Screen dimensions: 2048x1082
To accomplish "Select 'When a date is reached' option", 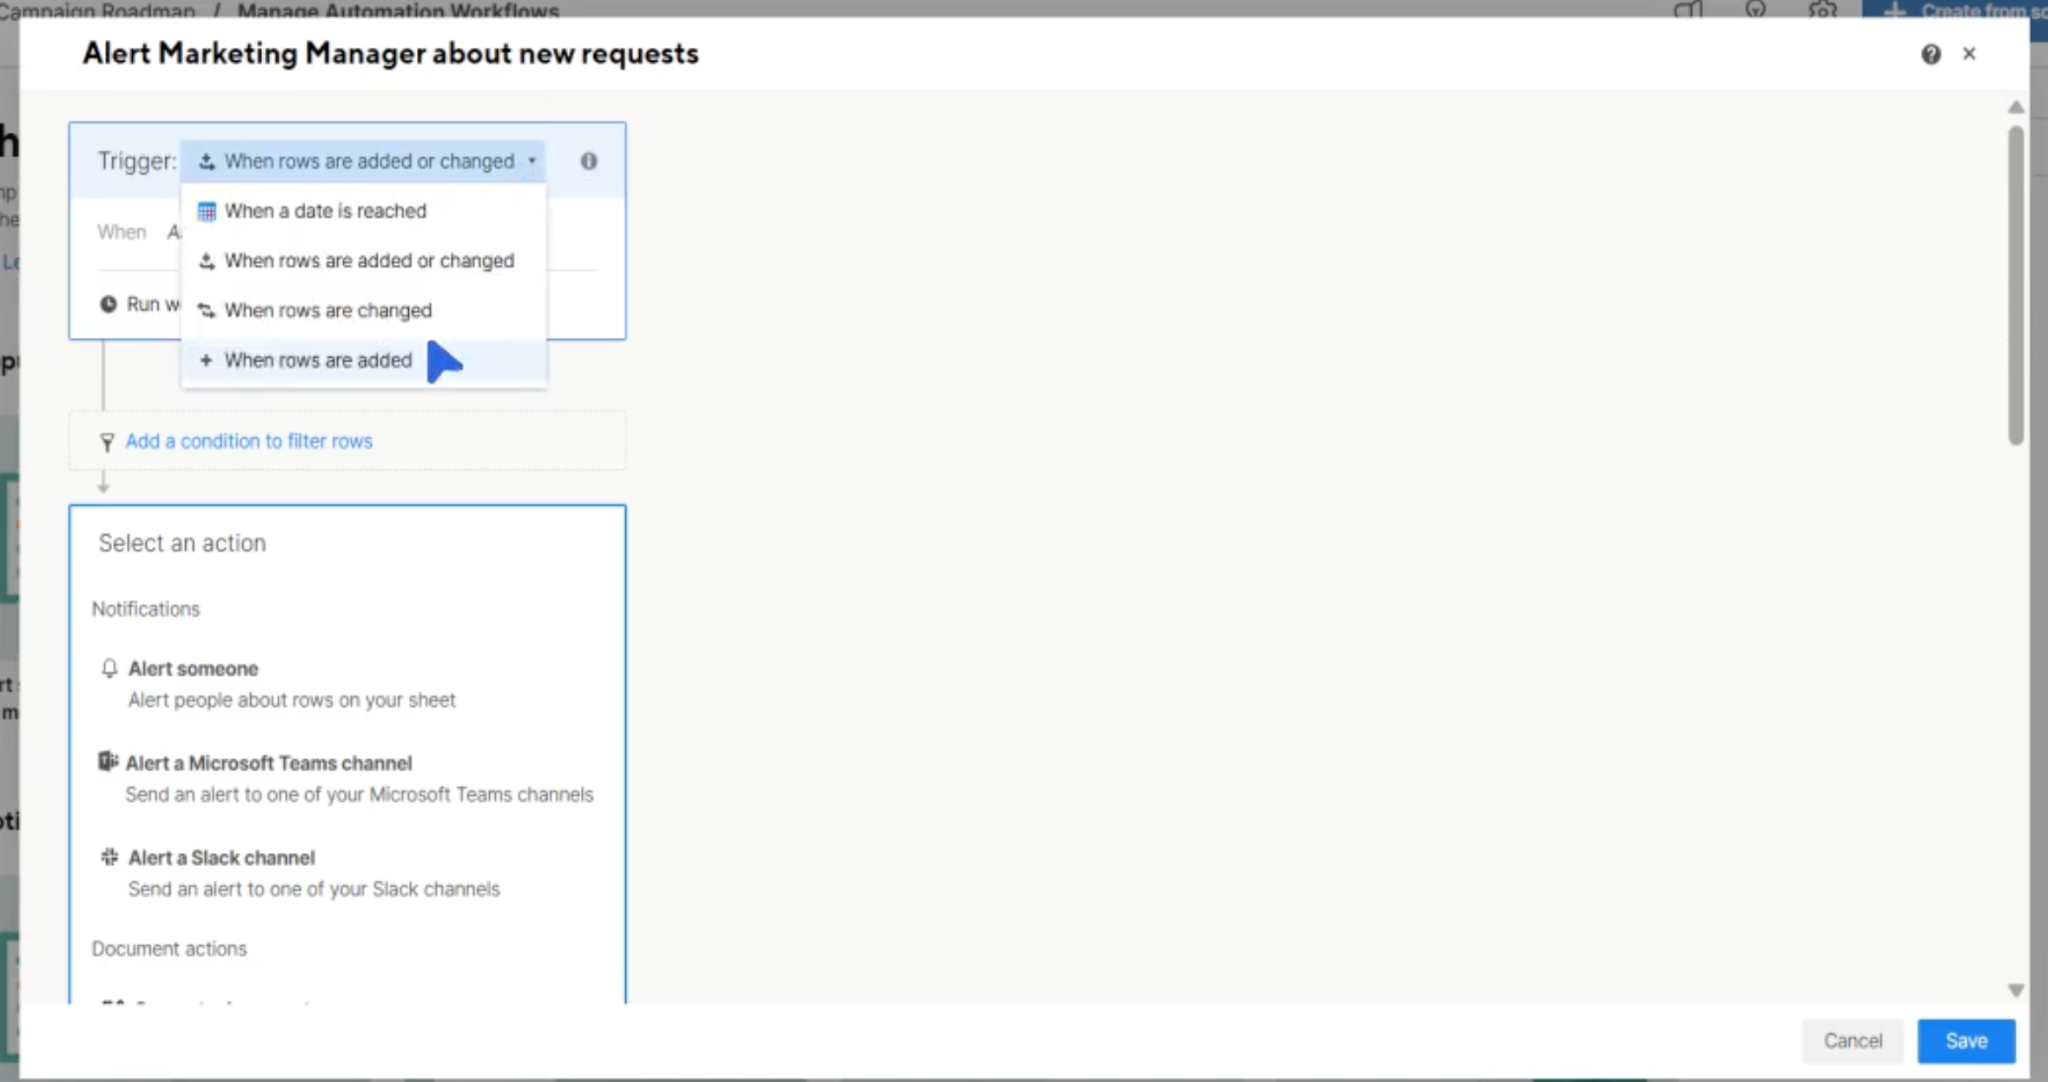I will point(364,211).
